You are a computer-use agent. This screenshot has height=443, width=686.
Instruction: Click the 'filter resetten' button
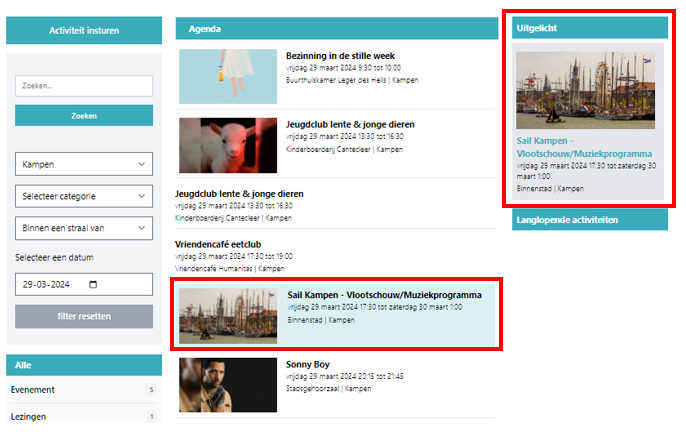coord(84,316)
